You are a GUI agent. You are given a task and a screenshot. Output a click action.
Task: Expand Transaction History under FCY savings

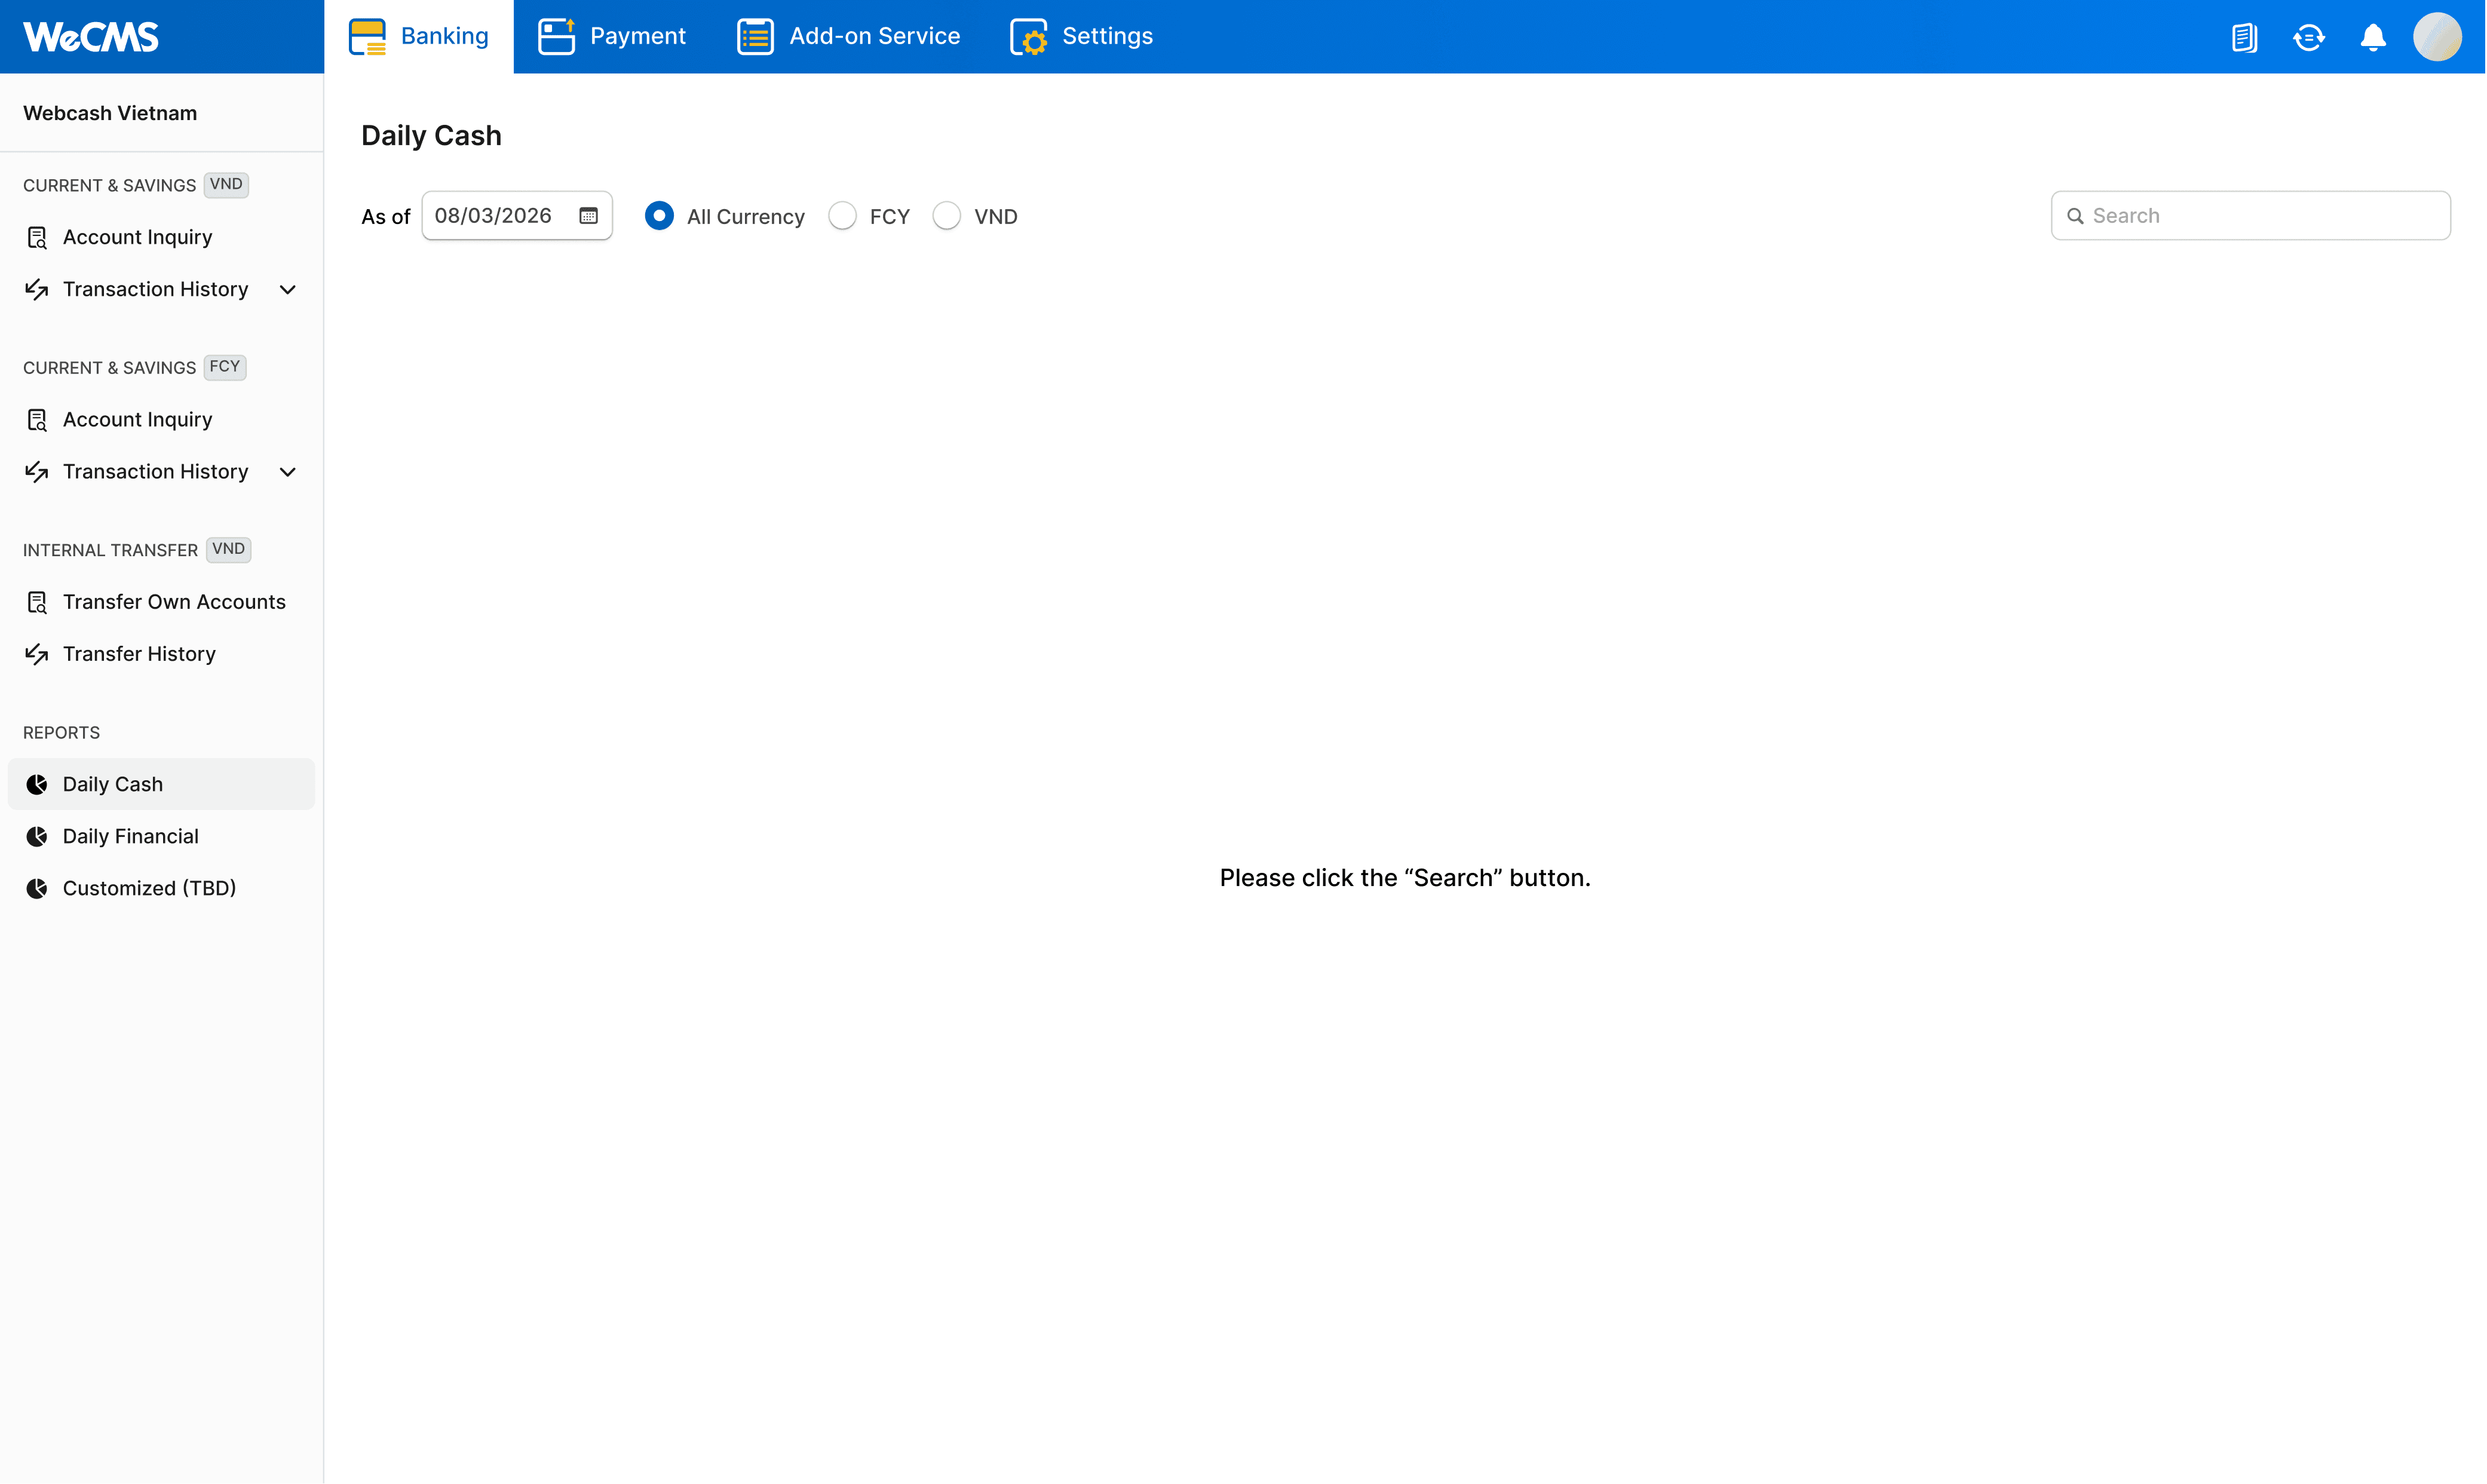click(x=287, y=472)
